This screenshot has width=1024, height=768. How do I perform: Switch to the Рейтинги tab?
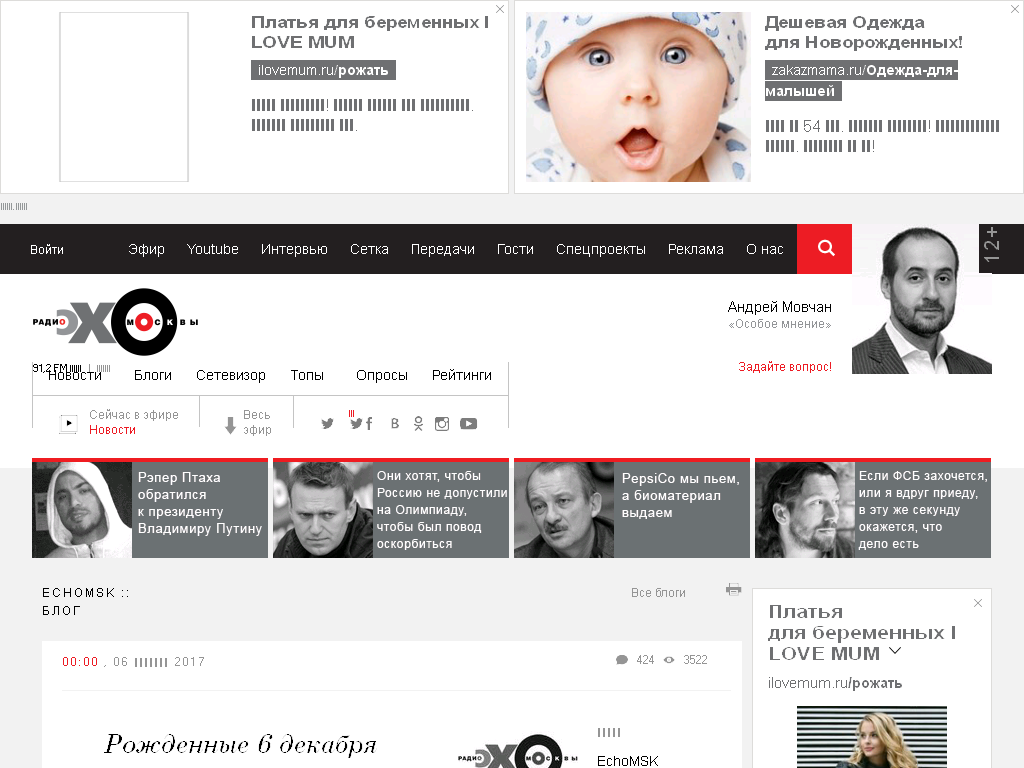coord(462,376)
